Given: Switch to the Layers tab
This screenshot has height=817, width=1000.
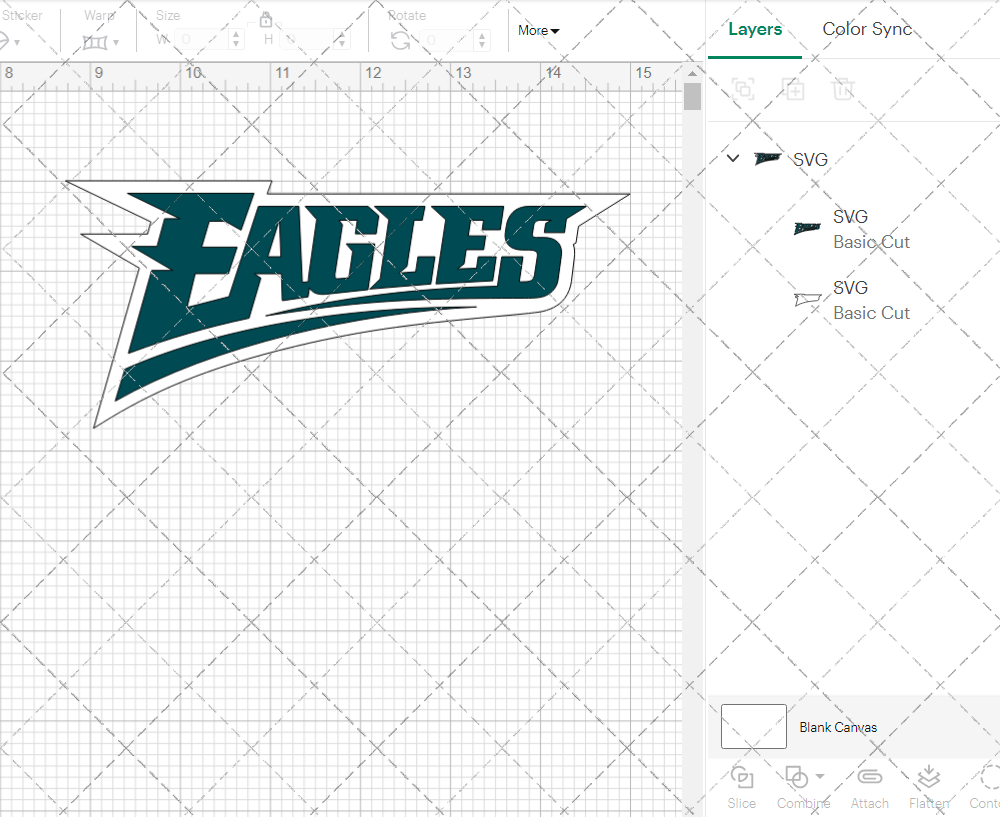Looking at the screenshot, I should pyautogui.click(x=755, y=29).
